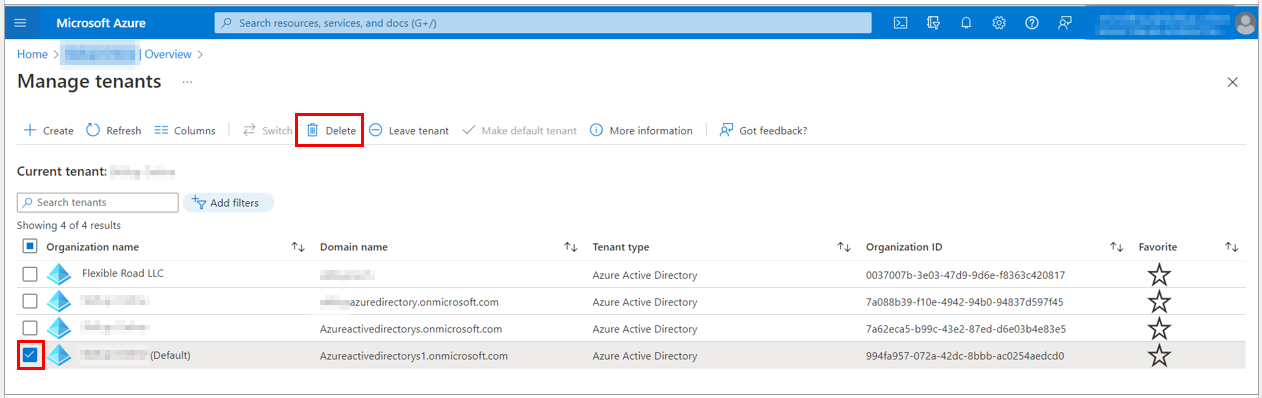The image size is (1262, 398).
Task: Open the Directories and subscriptions filter icon
Action: pyautogui.click(x=934, y=22)
